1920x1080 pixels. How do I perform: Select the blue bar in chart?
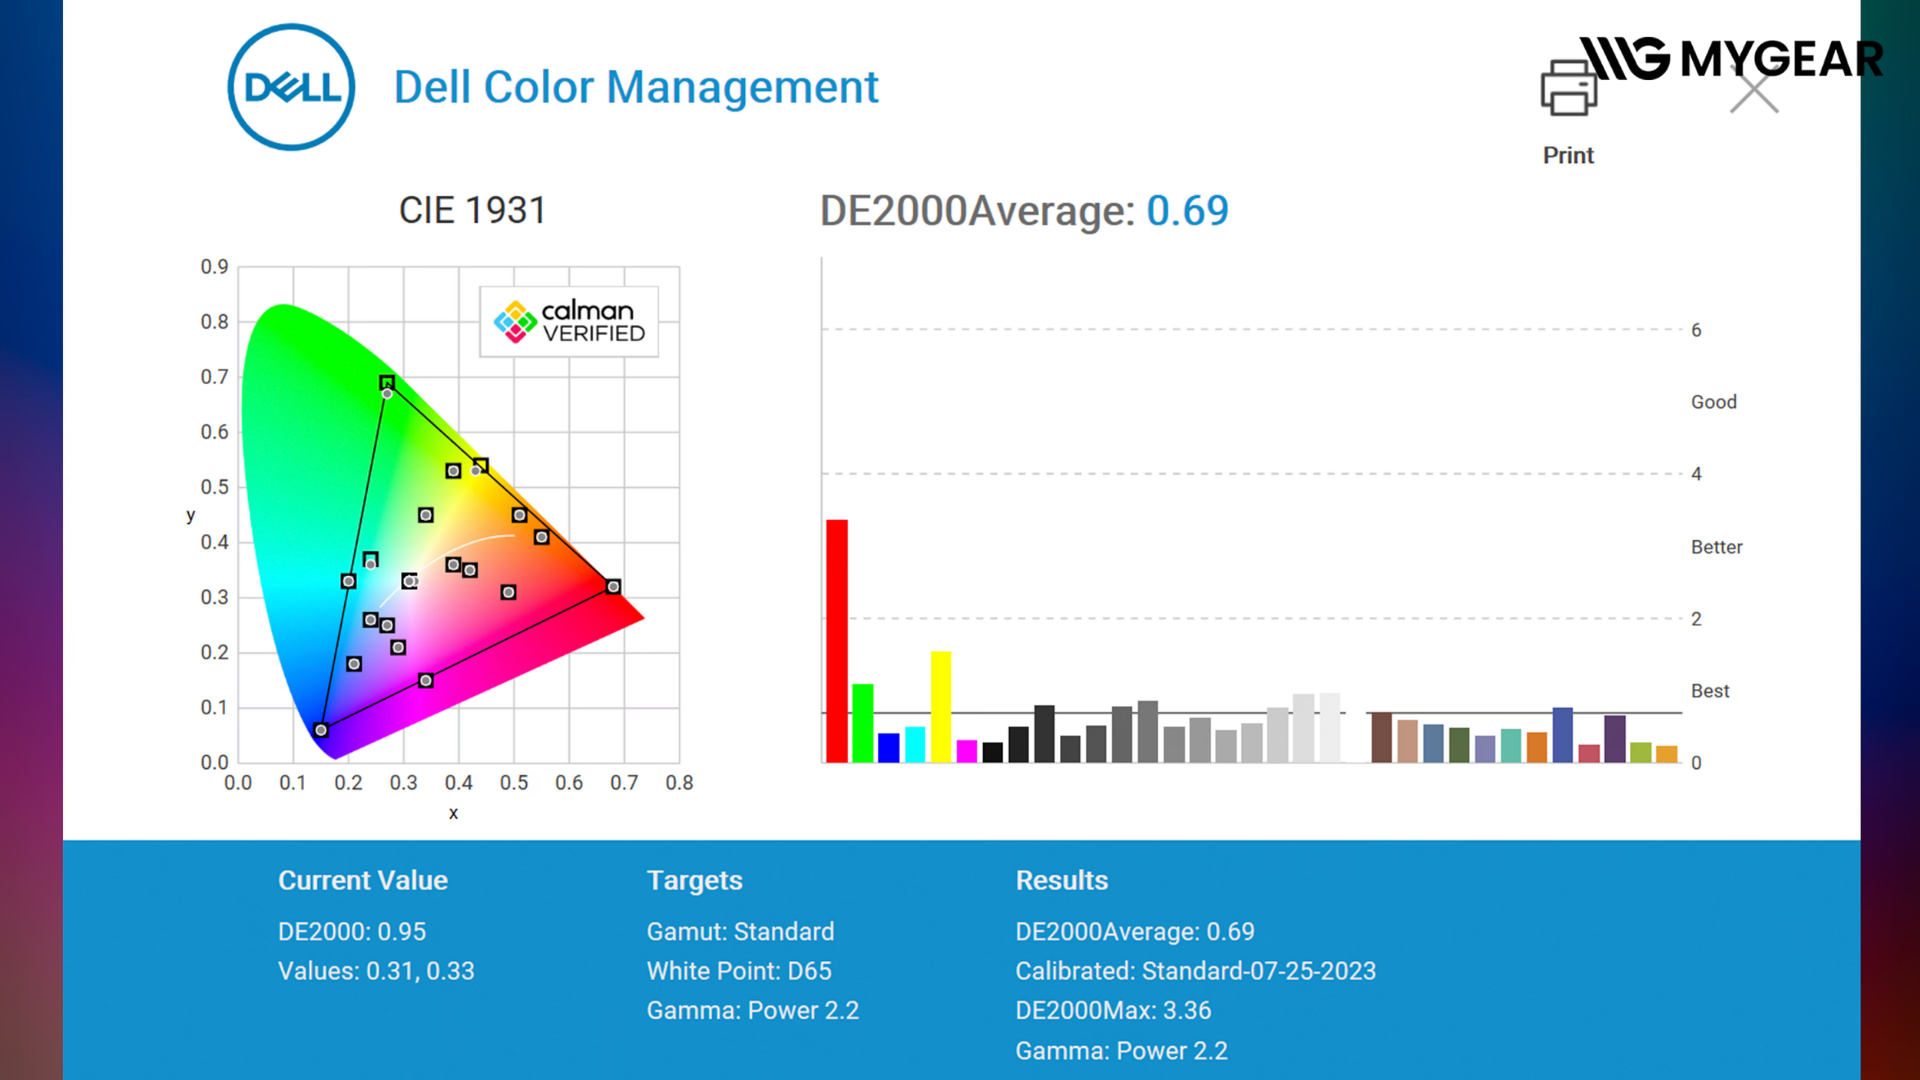click(x=889, y=747)
